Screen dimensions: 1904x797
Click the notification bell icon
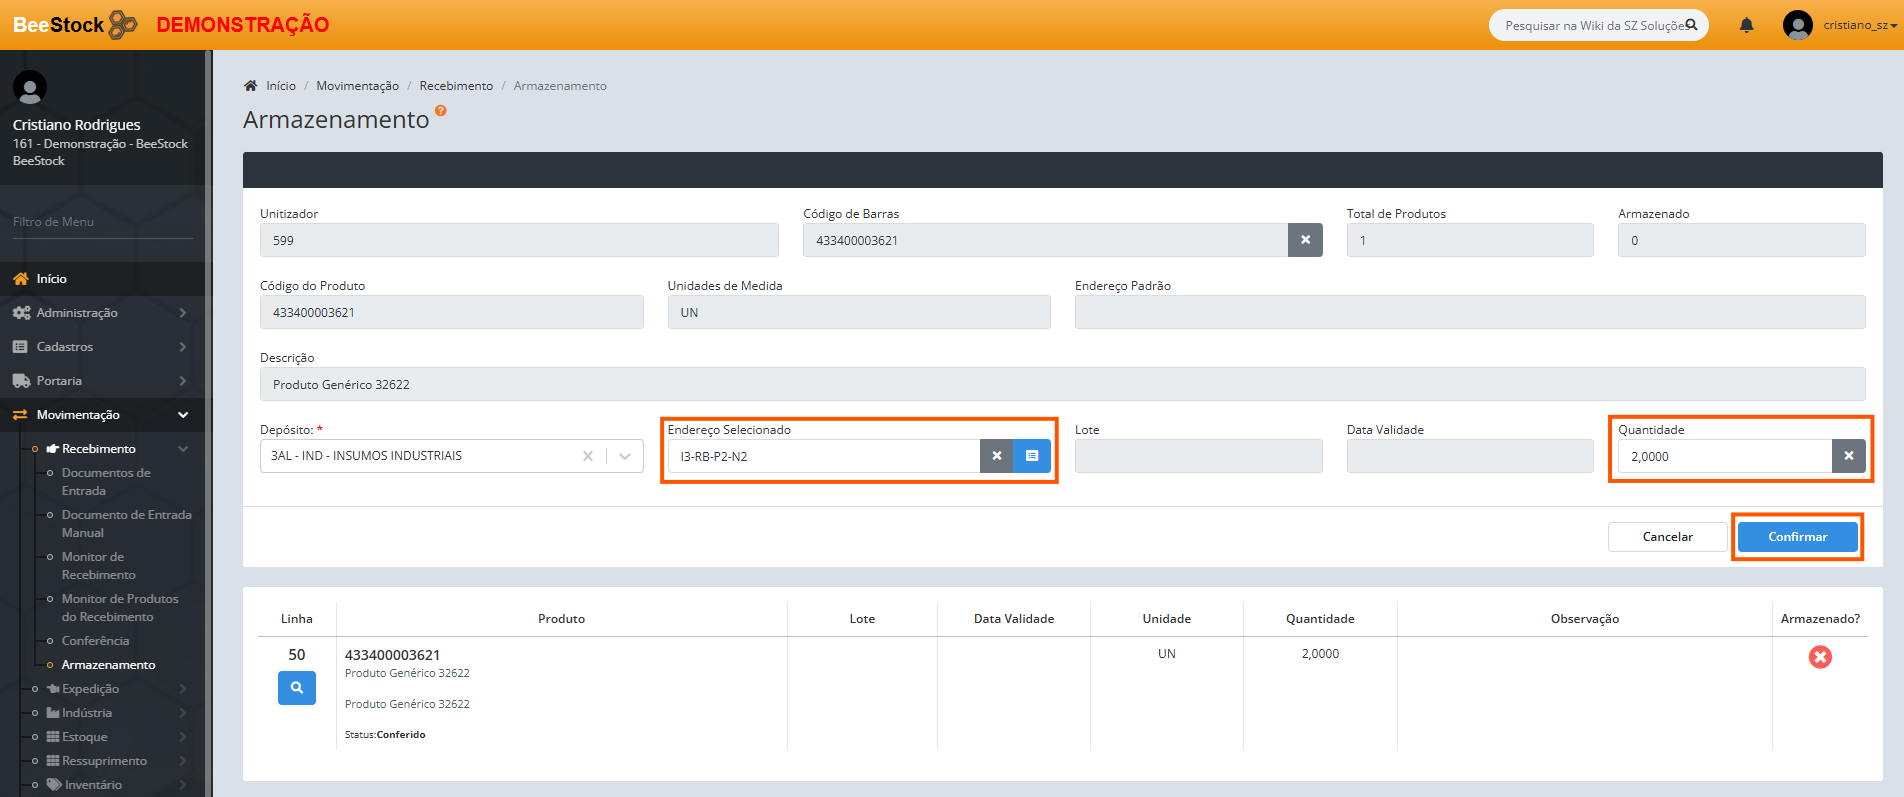(1746, 25)
